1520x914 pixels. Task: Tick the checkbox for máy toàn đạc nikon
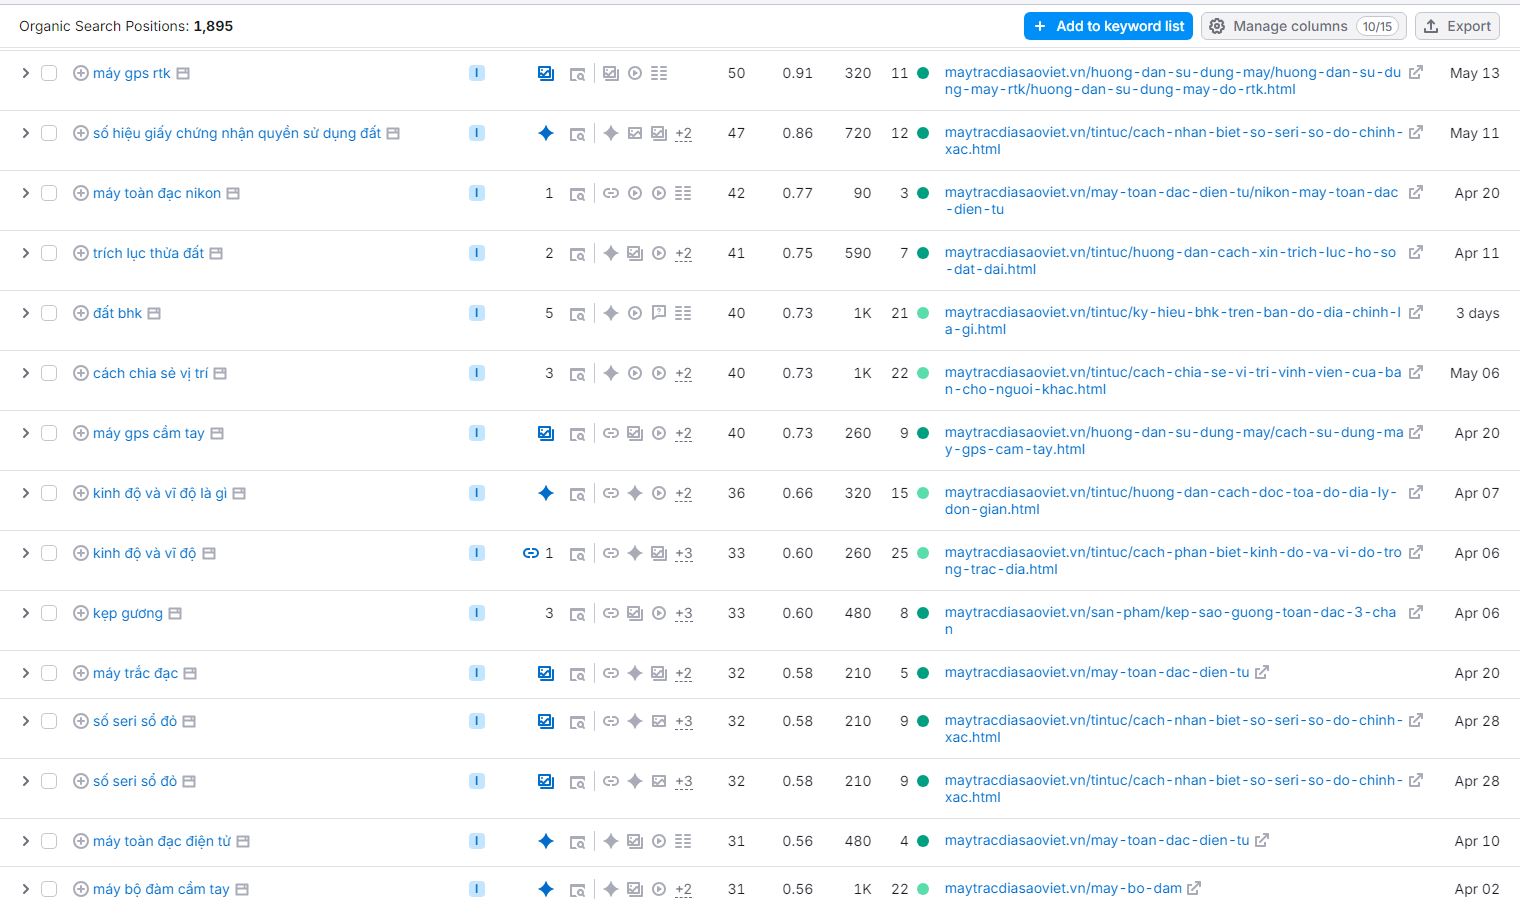(x=49, y=193)
